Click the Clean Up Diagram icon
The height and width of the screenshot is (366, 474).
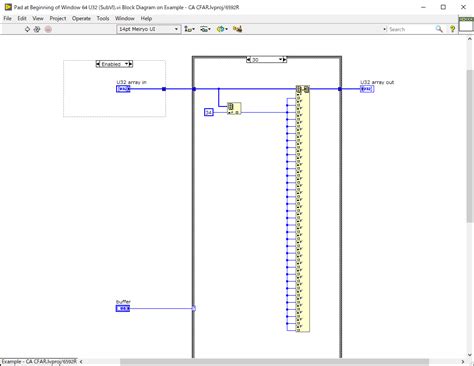(237, 29)
